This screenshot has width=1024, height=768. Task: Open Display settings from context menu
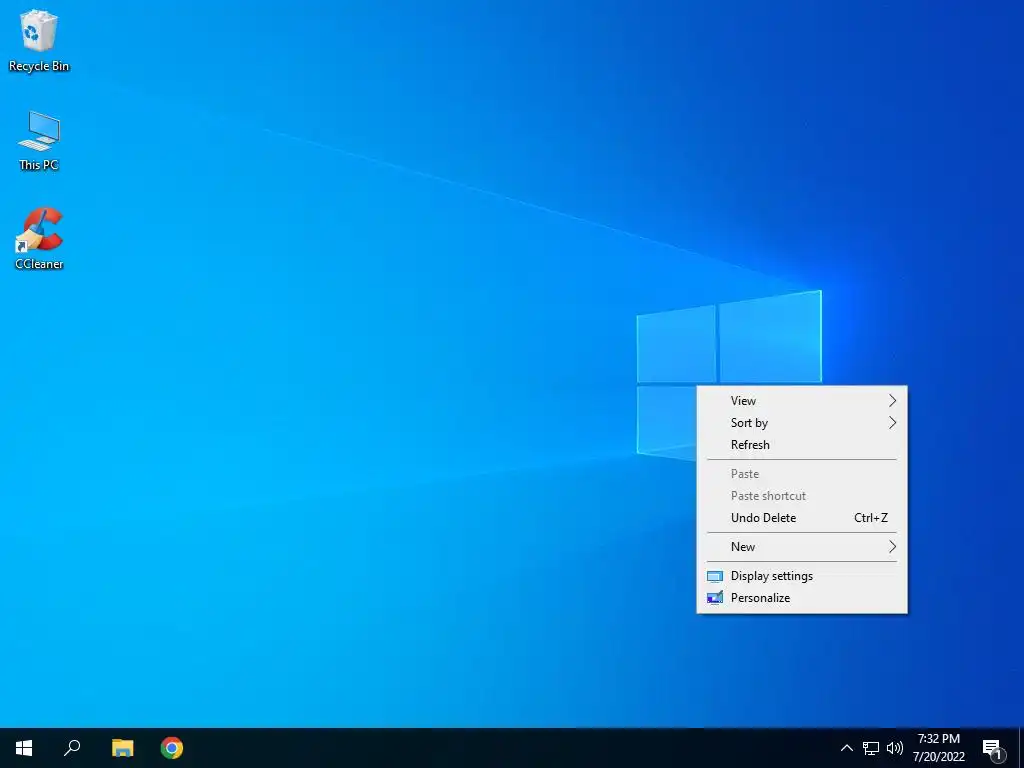(x=802, y=576)
